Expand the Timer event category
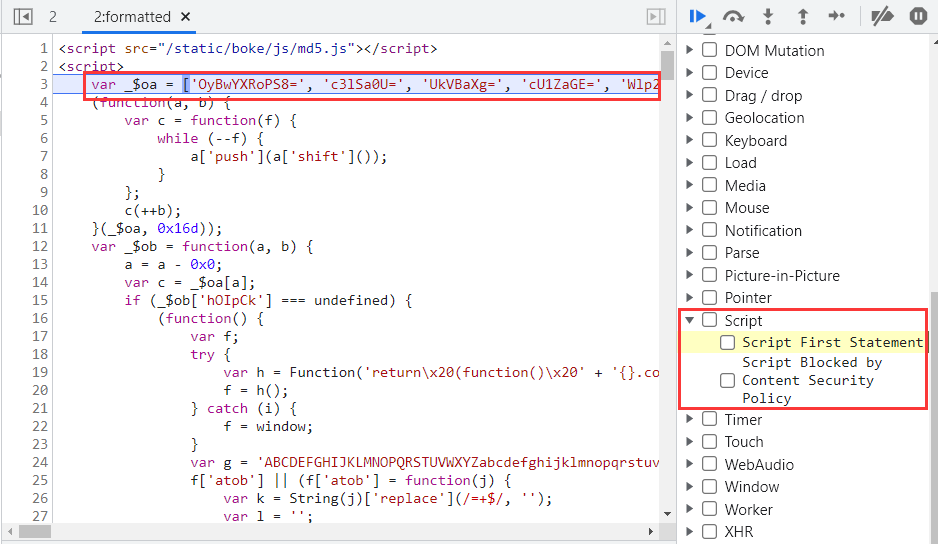Image resolution: width=938 pixels, height=544 pixels. [x=690, y=420]
